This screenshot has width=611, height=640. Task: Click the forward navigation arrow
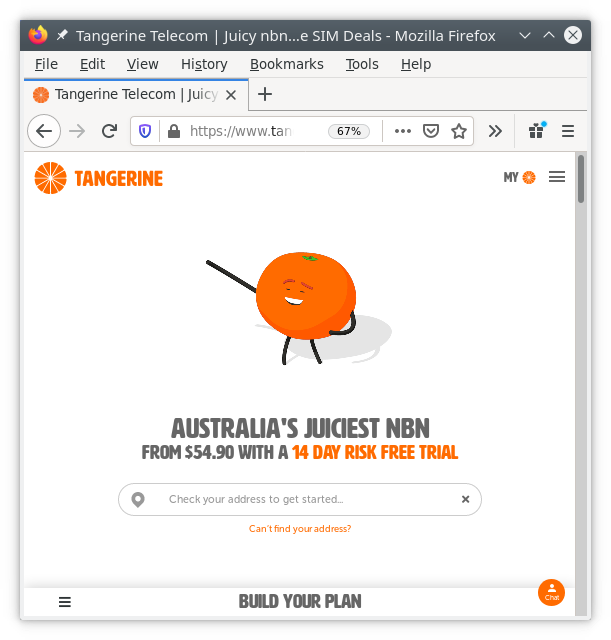(x=77, y=131)
